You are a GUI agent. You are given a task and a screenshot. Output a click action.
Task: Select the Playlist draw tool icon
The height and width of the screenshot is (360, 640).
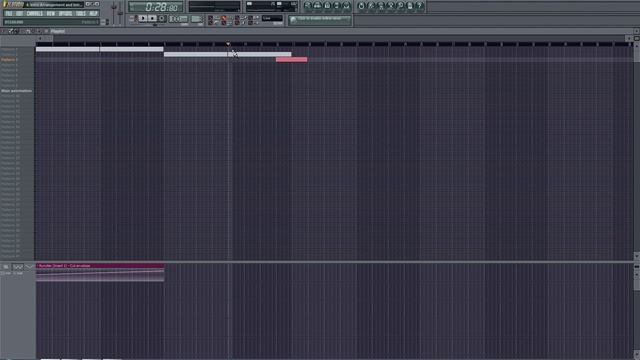(x=11, y=31)
